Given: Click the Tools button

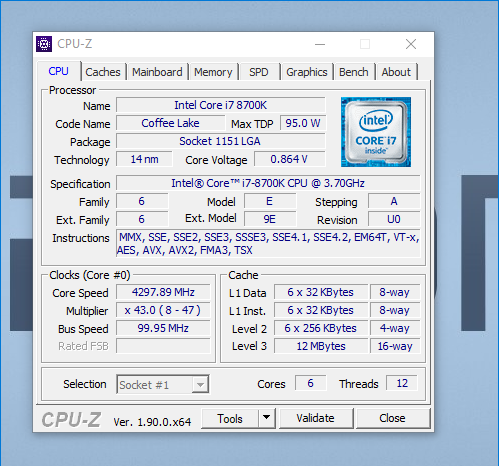Looking at the screenshot, I should click(230, 419).
